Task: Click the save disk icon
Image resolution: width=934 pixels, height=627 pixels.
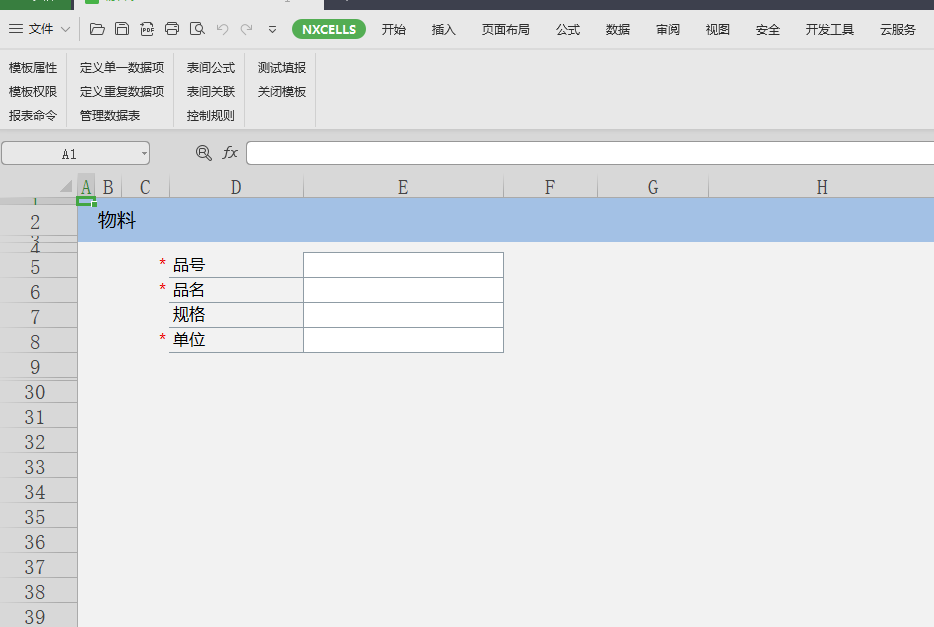Action: coord(122,29)
